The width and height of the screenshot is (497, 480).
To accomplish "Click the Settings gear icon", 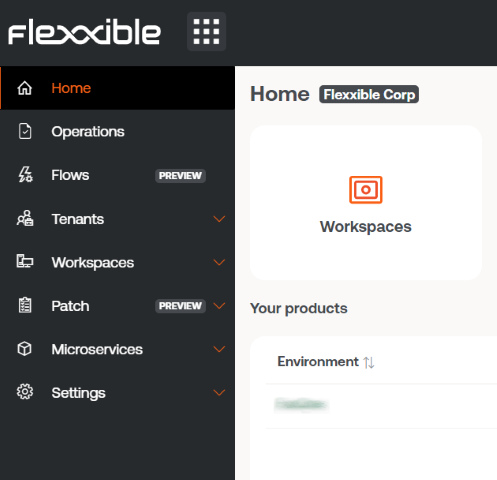I will point(25,392).
